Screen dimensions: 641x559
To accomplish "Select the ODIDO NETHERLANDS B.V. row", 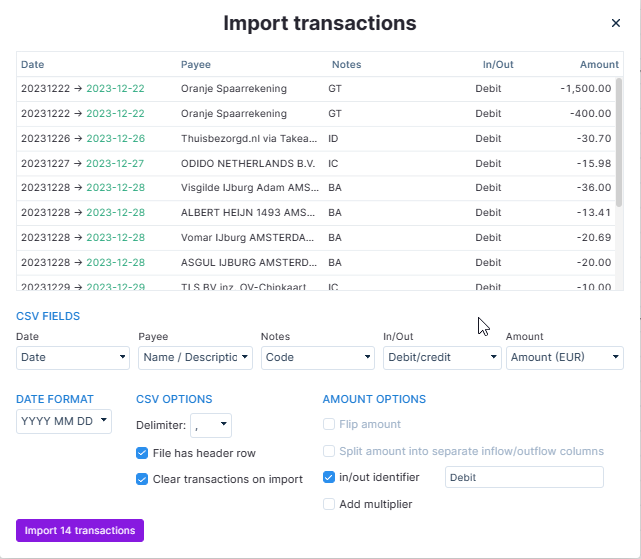I will [x=250, y=162].
